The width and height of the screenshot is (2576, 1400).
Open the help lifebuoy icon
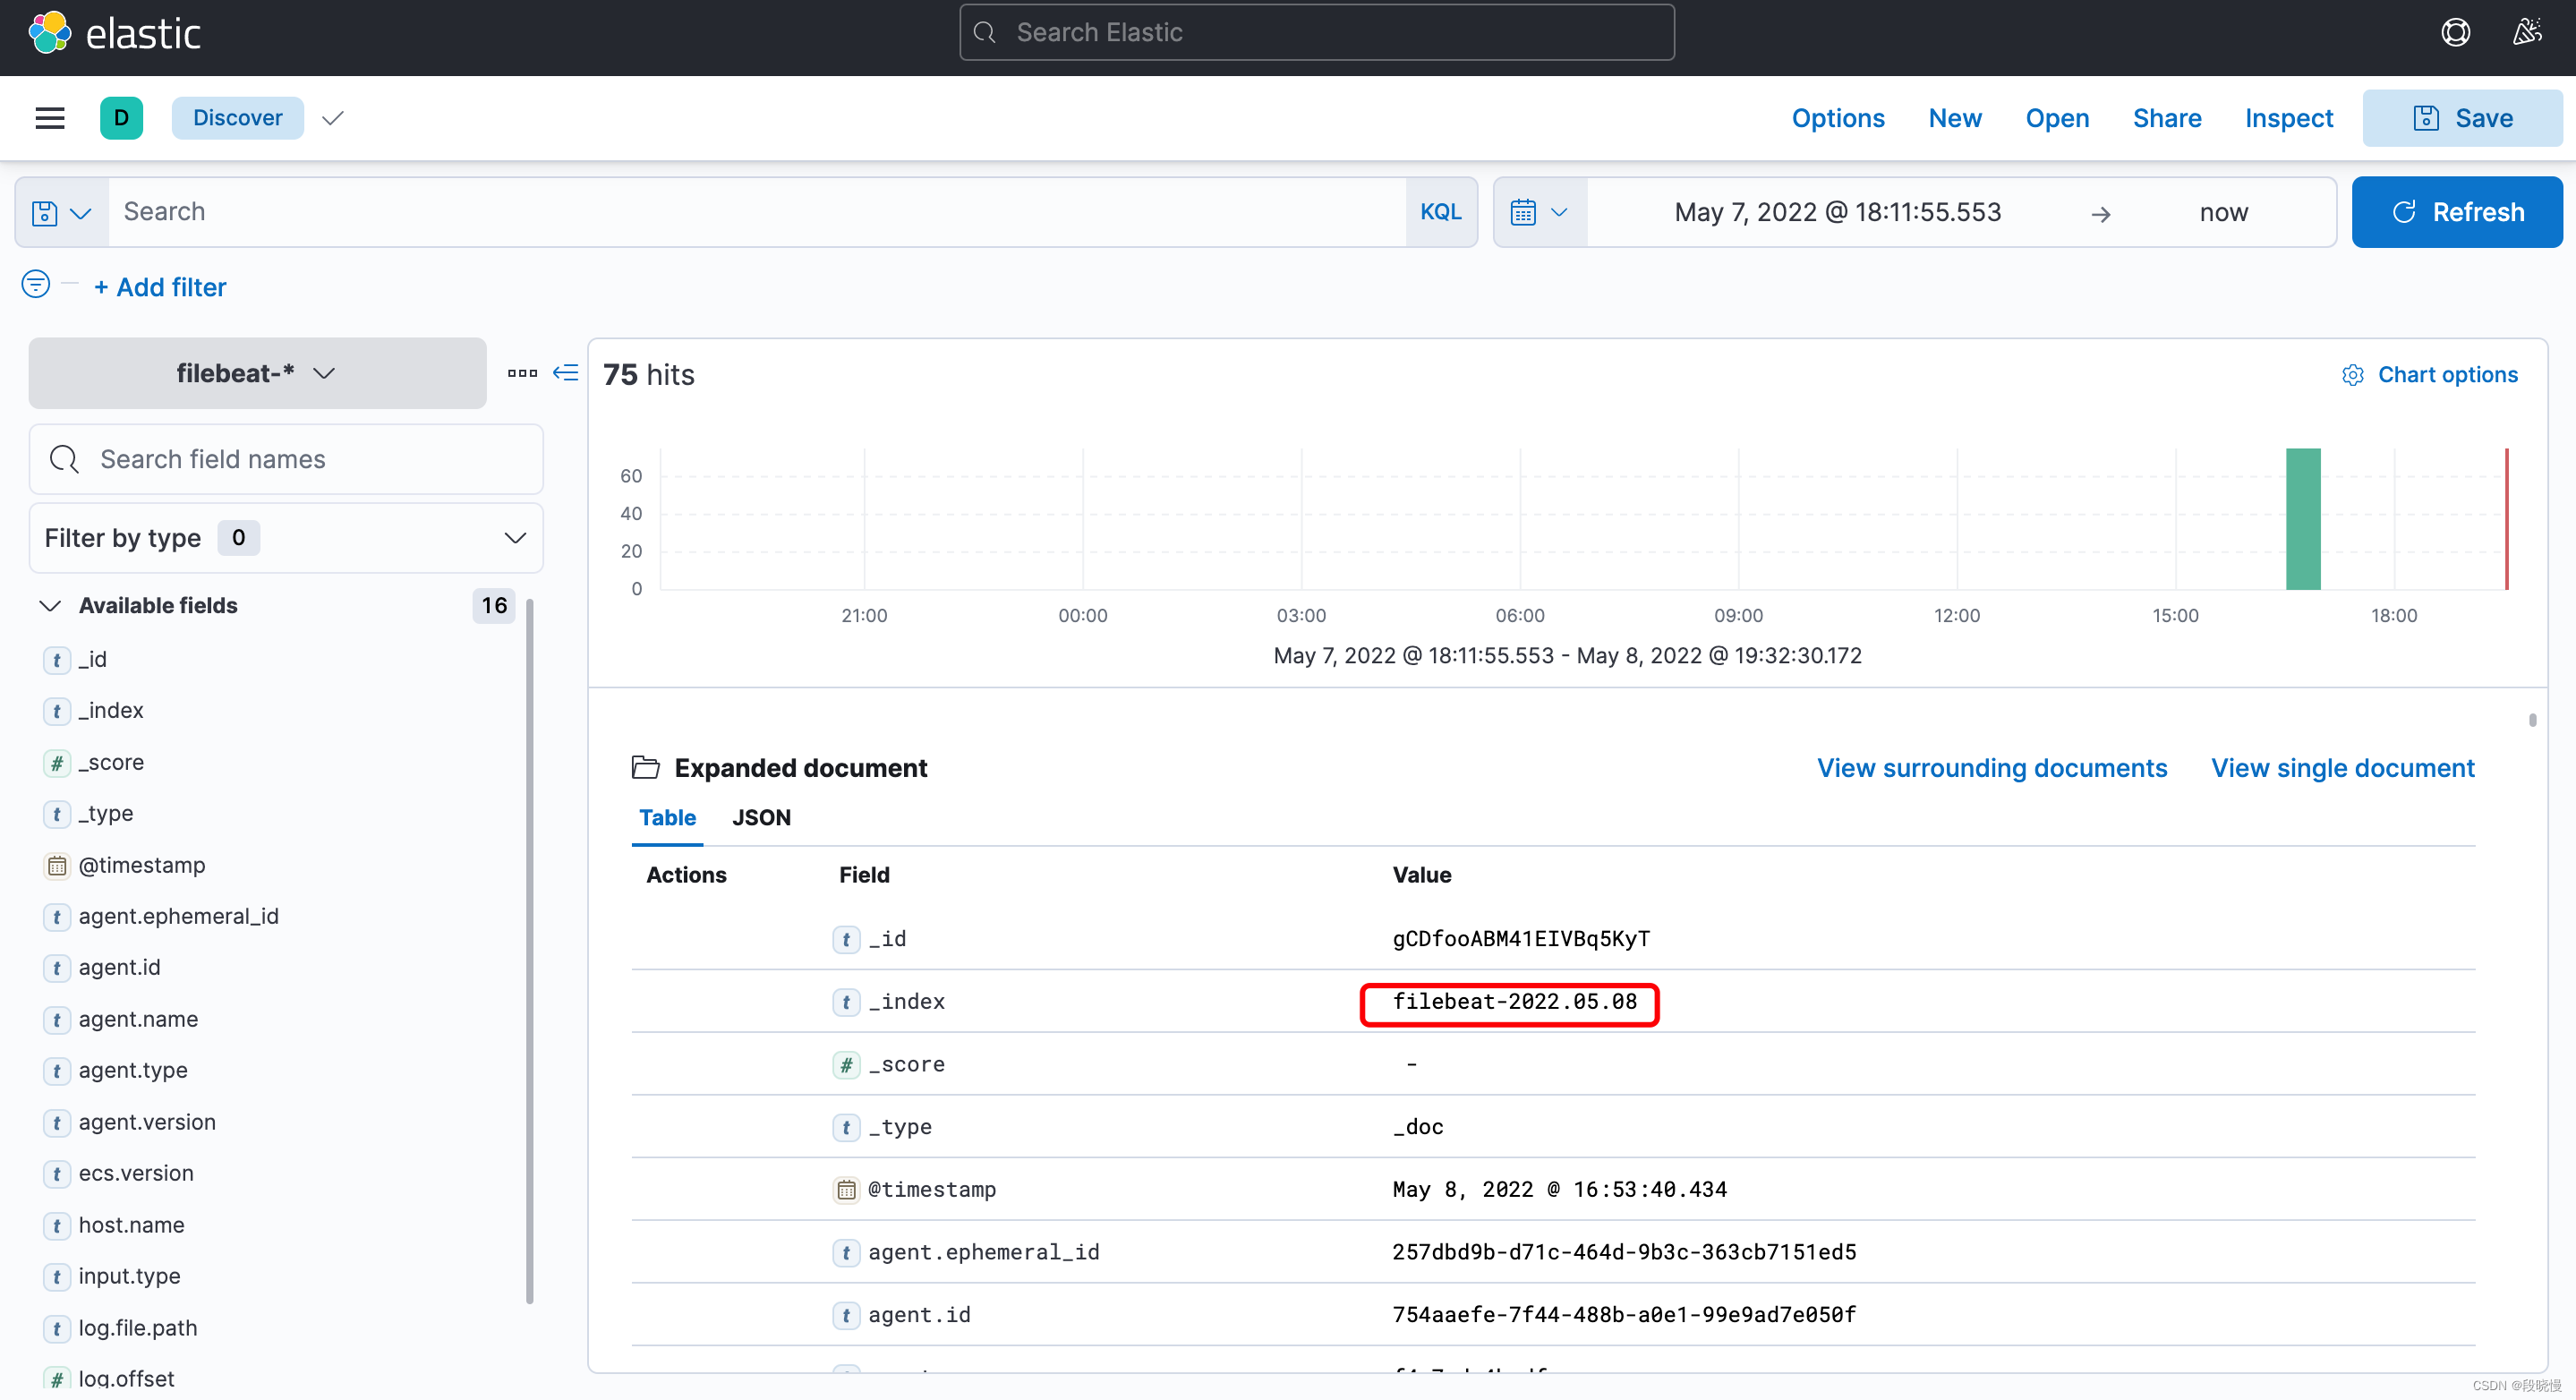pos(2455,33)
